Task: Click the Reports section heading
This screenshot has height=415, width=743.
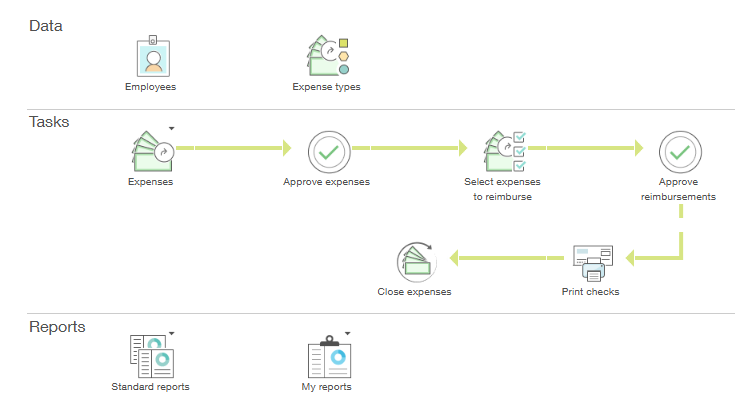Action: [x=57, y=327]
